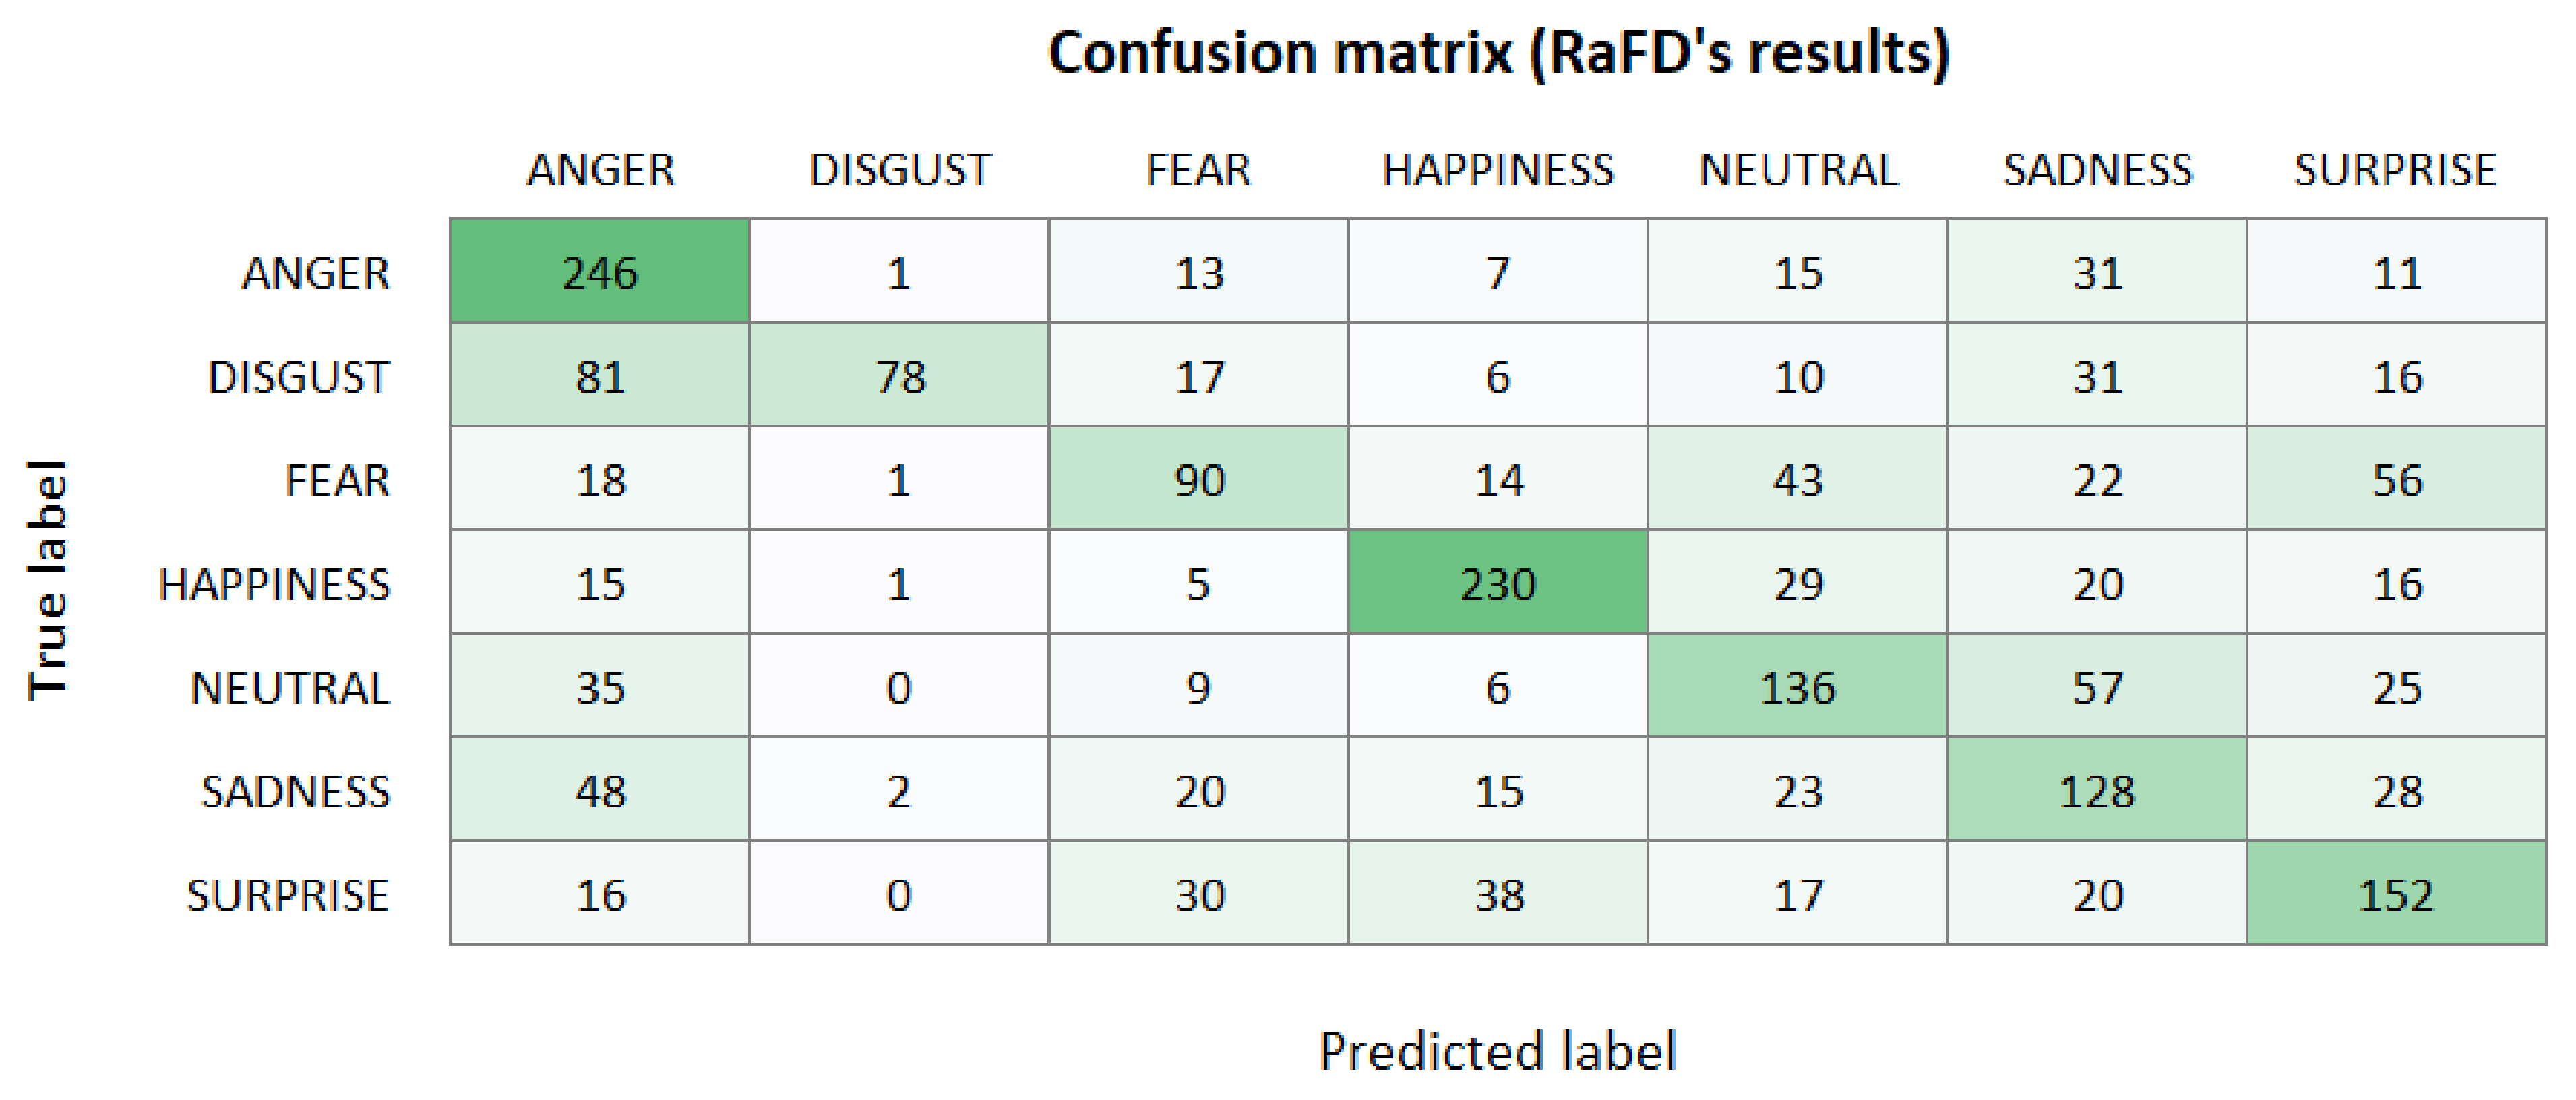Select the cell containing 136

1797,687
